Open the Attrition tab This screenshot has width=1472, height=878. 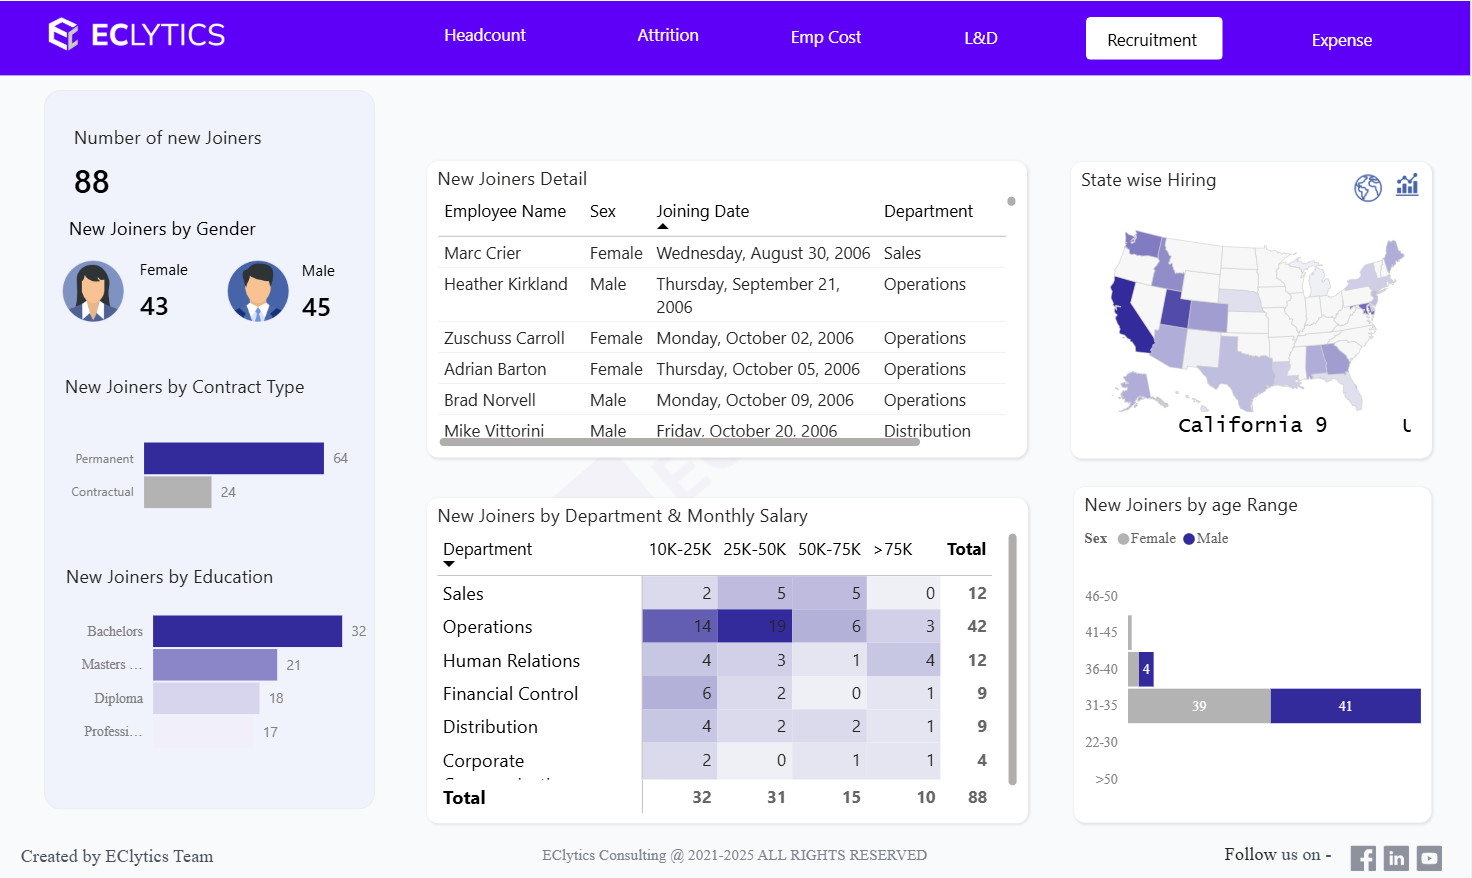[668, 36]
